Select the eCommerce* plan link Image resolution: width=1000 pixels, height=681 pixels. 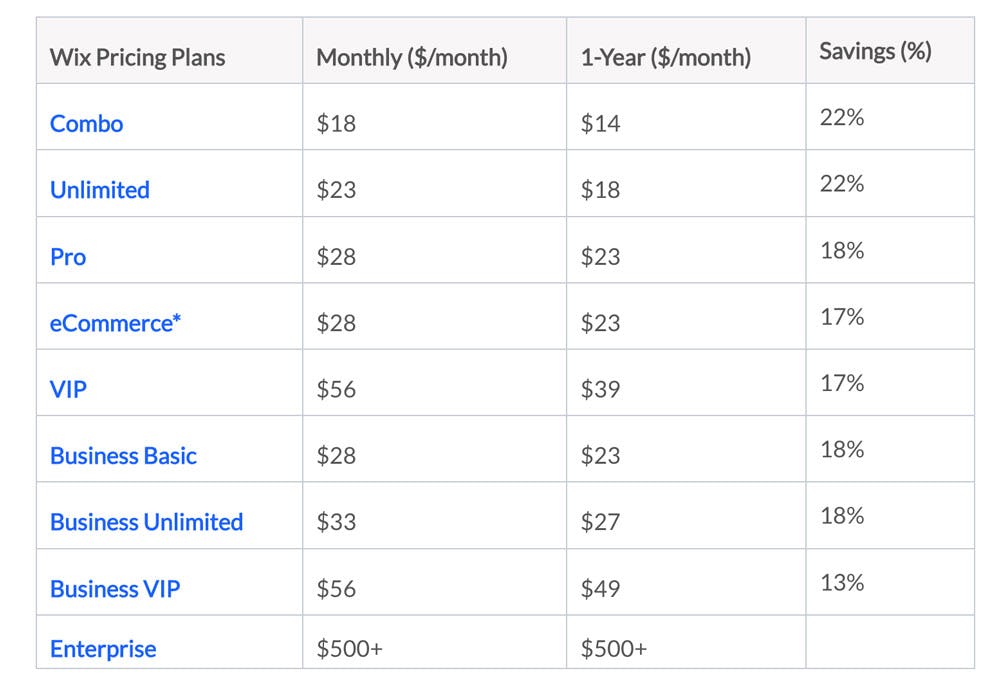pos(116,323)
